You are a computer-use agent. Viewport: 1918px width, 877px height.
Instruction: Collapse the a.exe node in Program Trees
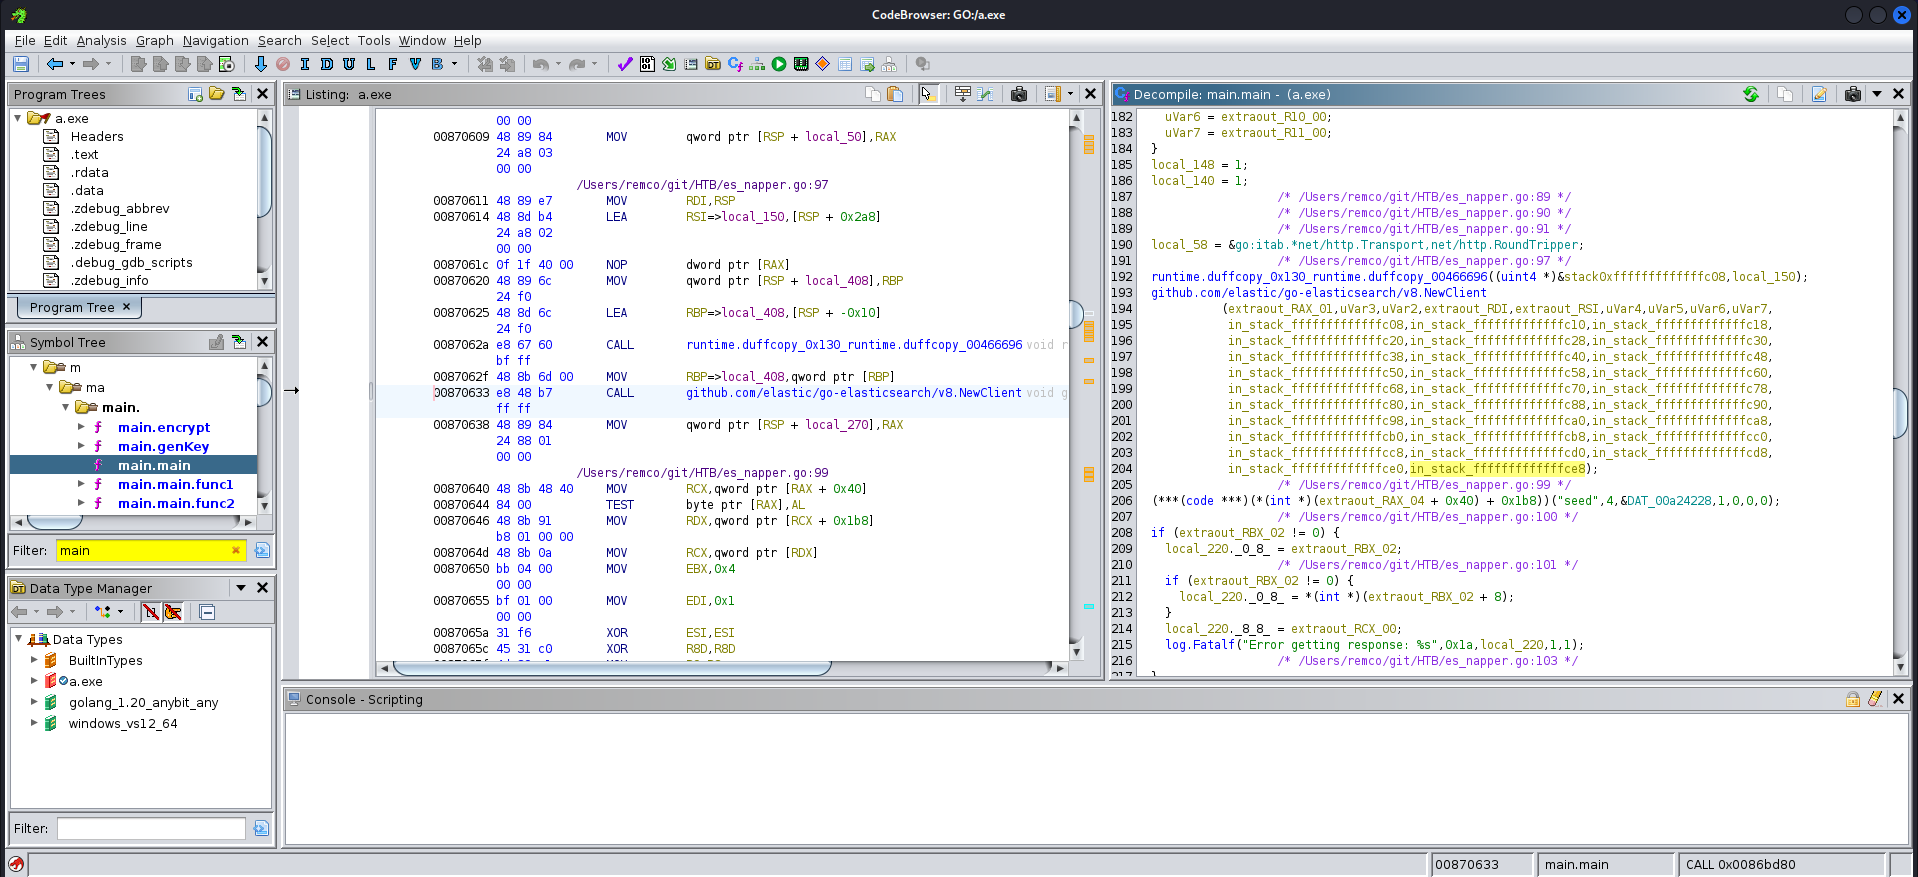tap(18, 118)
